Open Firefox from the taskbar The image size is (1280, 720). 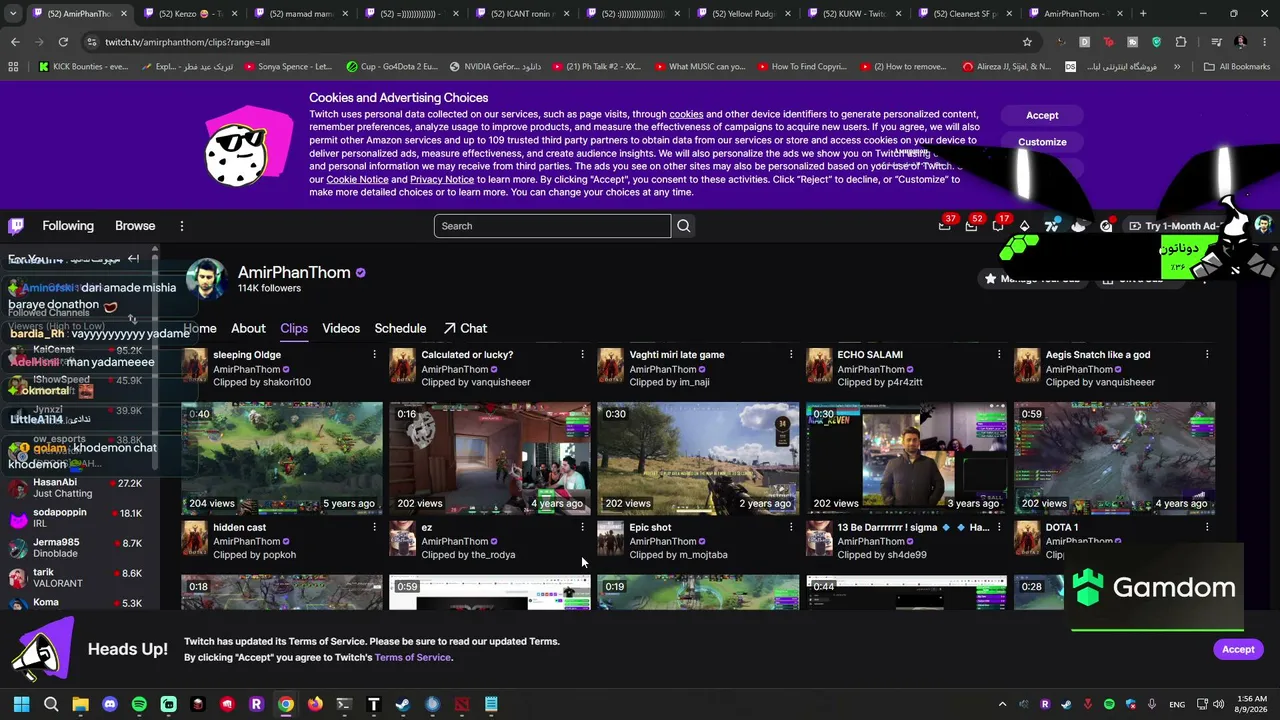coord(315,704)
